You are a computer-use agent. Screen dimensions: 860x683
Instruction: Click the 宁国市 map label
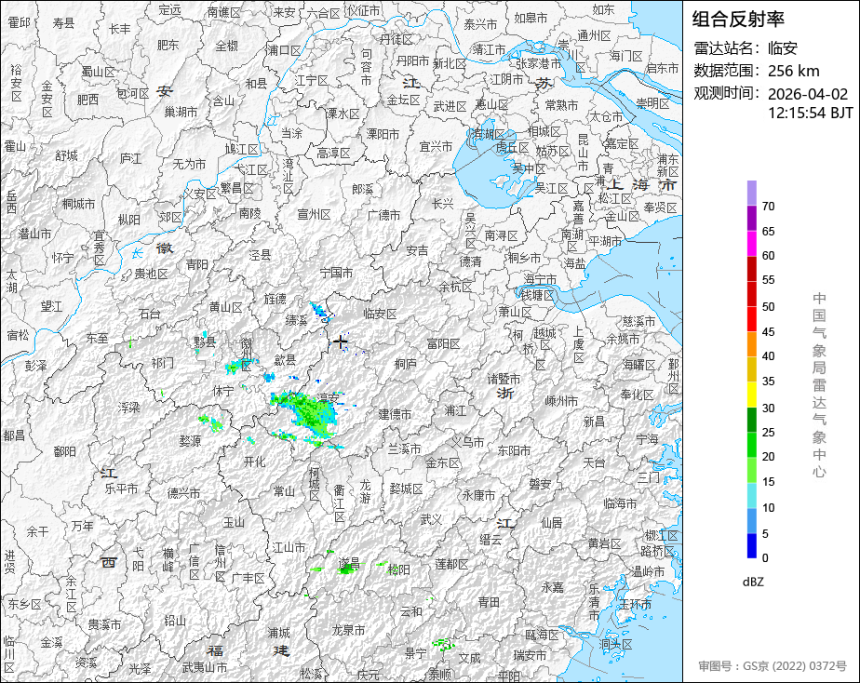coord(336,273)
